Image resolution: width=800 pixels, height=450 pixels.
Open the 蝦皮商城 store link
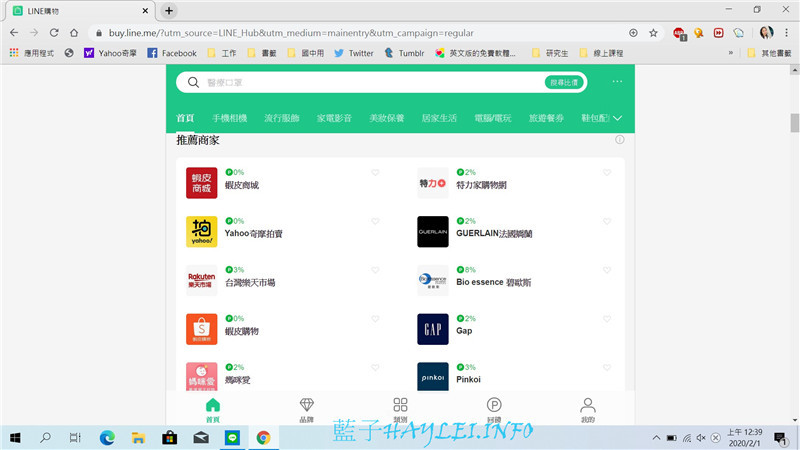pos(242,185)
